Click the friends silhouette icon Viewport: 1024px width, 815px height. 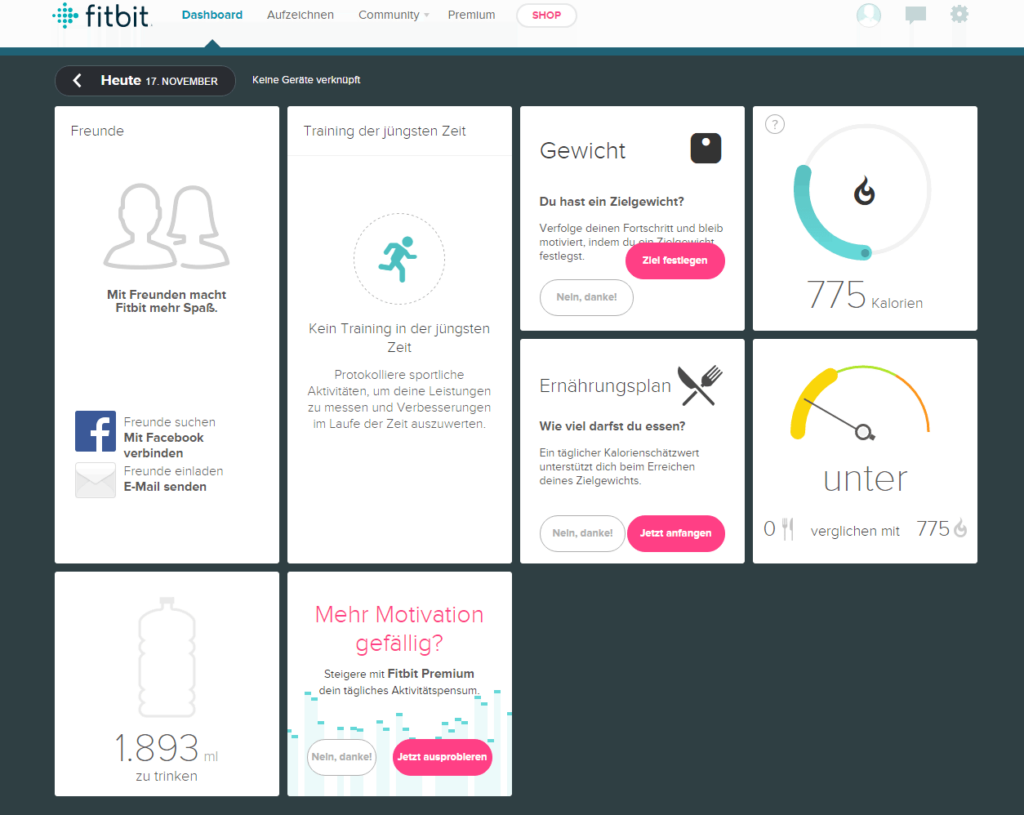pos(166,227)
